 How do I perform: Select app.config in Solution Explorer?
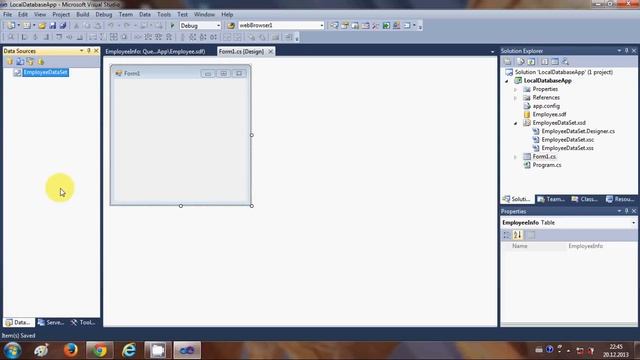click(546, 106)
